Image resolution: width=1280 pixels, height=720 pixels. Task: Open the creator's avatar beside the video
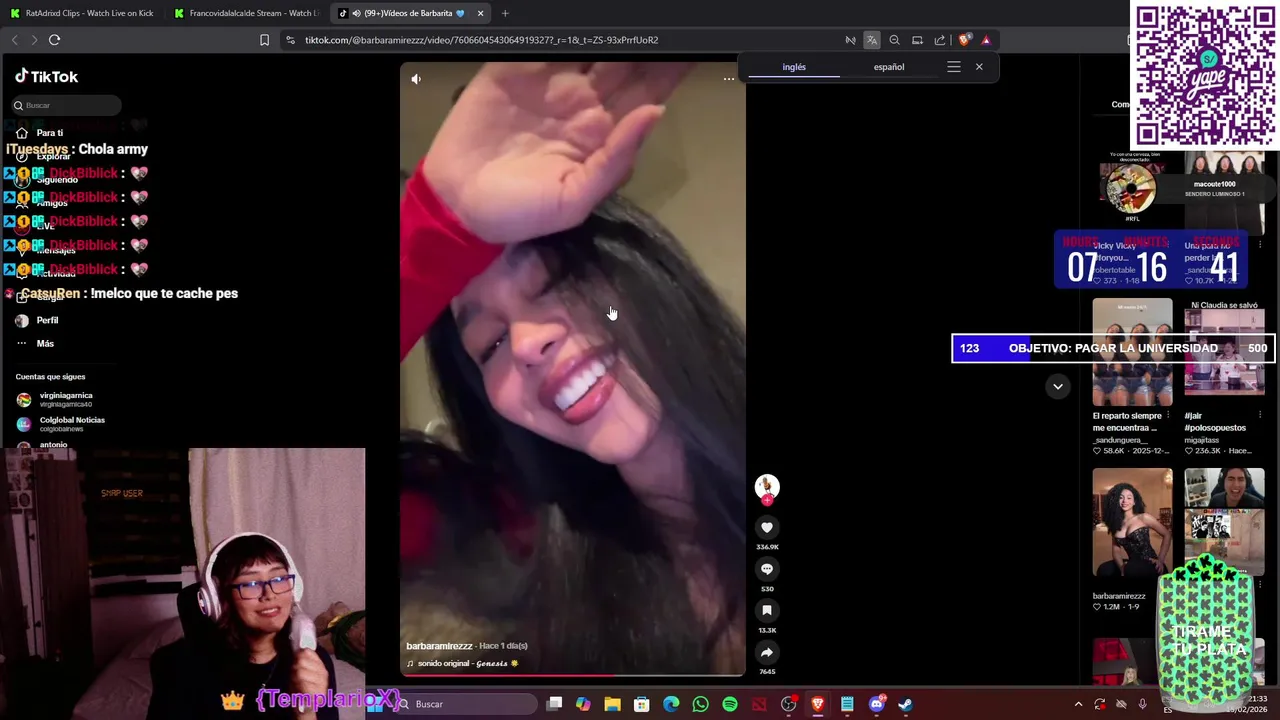[x=767, y=487]
